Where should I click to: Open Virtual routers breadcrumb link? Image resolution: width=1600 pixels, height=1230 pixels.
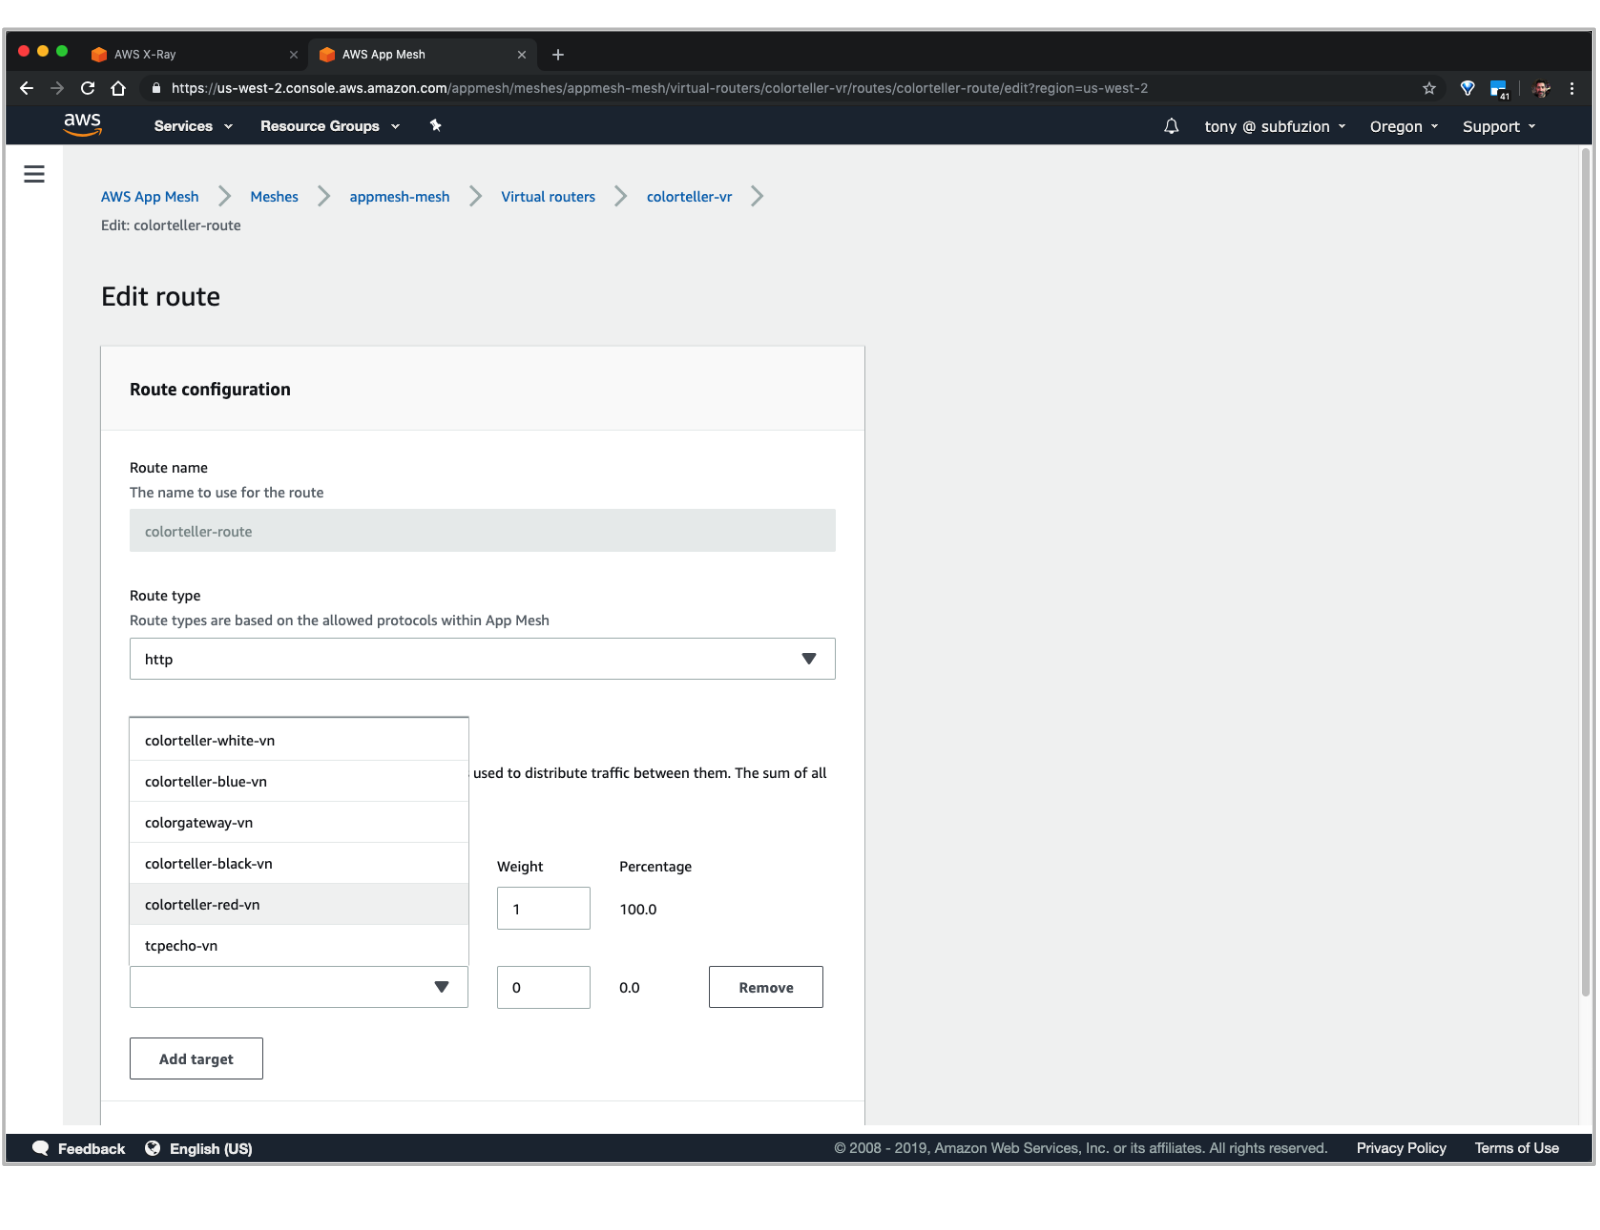click(x=548, y=197)
